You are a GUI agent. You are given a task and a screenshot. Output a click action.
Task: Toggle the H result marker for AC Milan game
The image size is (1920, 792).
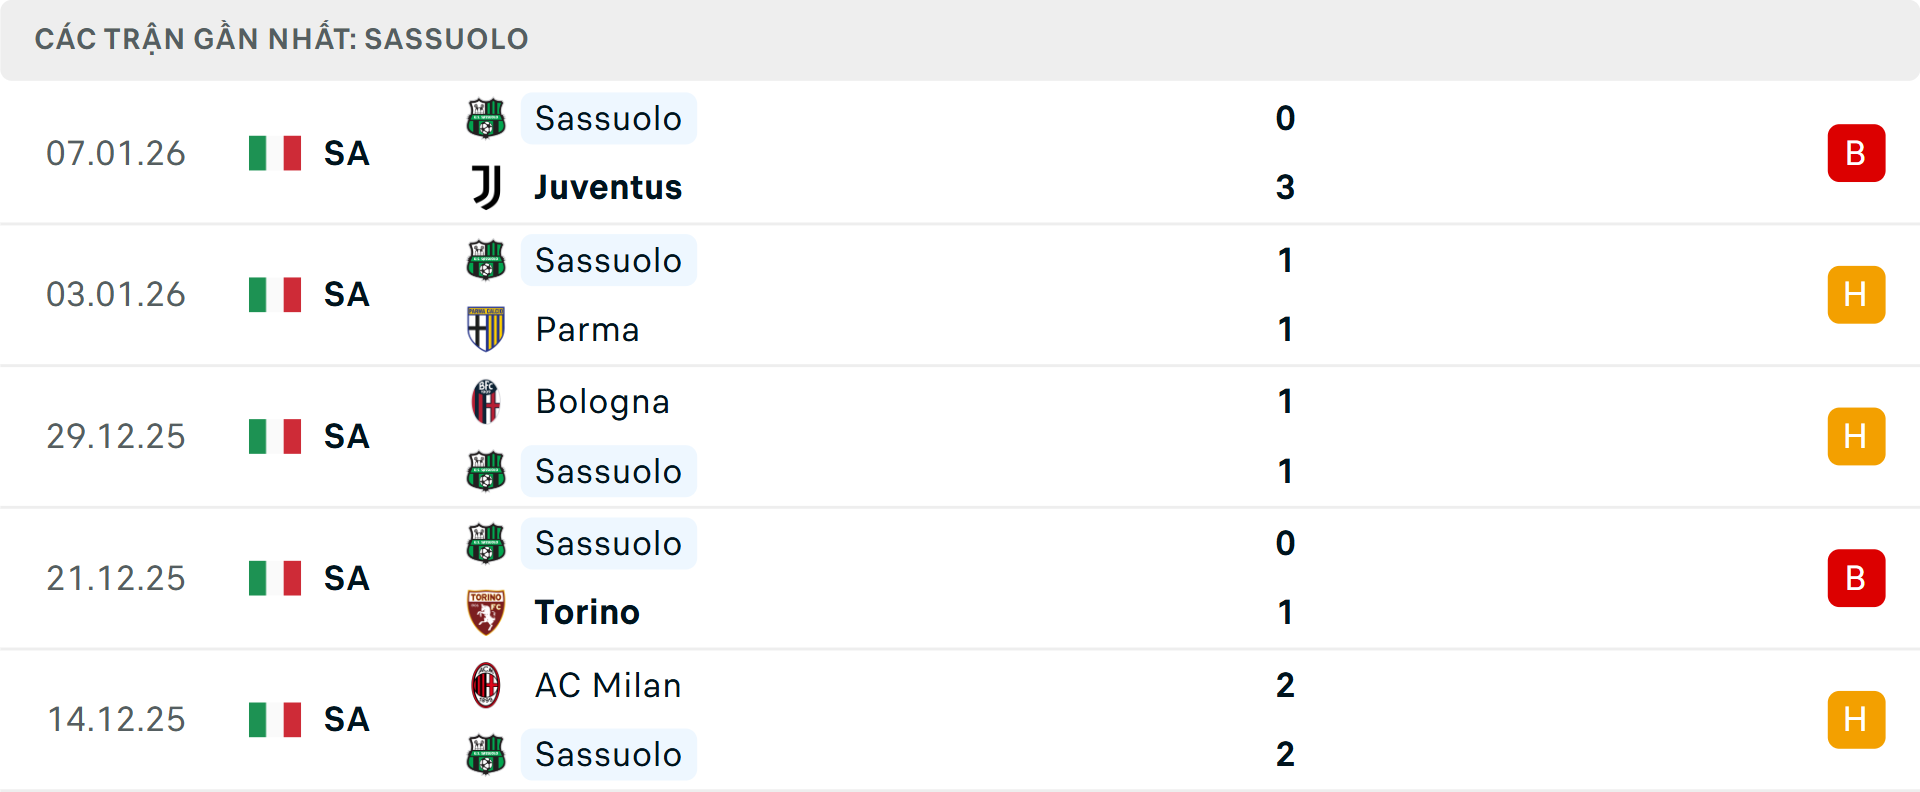pyautogui.click(x=1857, y=719)
